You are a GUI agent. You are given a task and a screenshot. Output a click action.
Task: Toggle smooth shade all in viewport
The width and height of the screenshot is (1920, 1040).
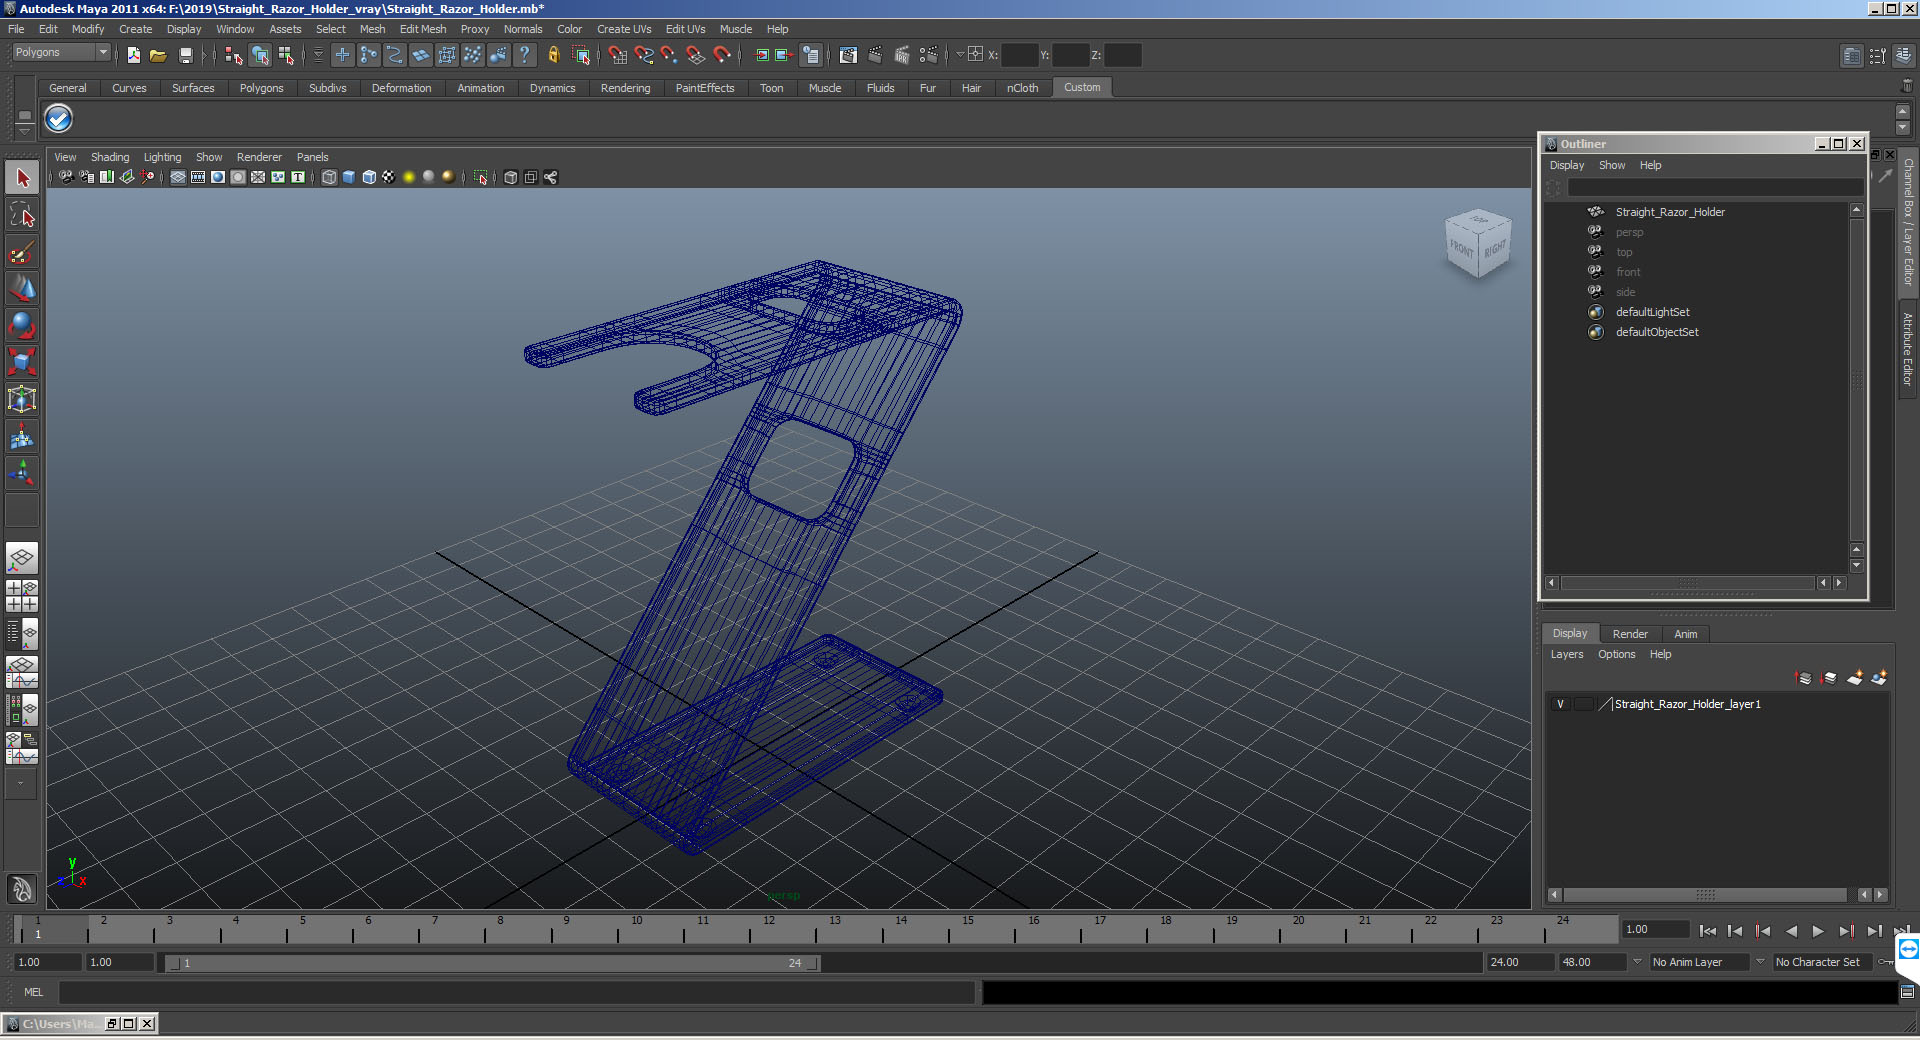click(349, 177)
